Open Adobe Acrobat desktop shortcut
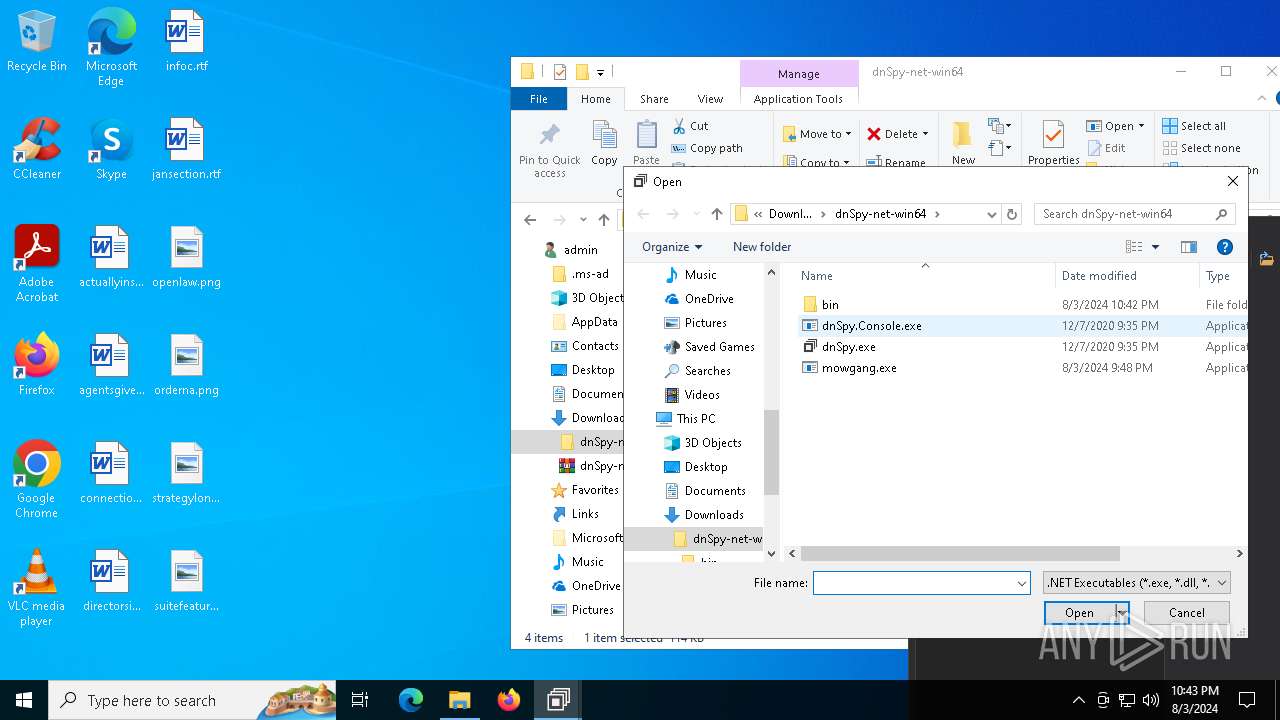This screenshot has width=1280, height=720. 37,264
